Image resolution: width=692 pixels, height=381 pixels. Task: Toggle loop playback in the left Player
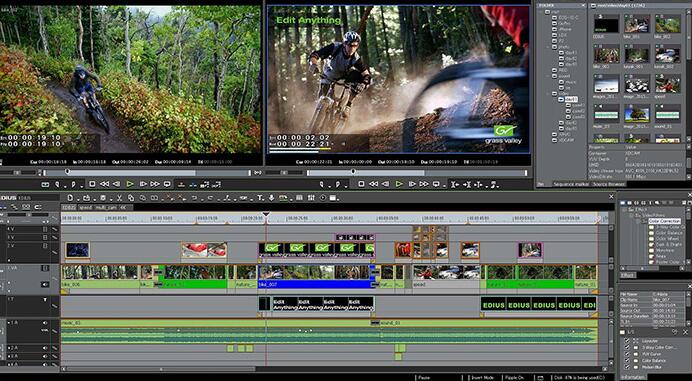coord(167,184)
